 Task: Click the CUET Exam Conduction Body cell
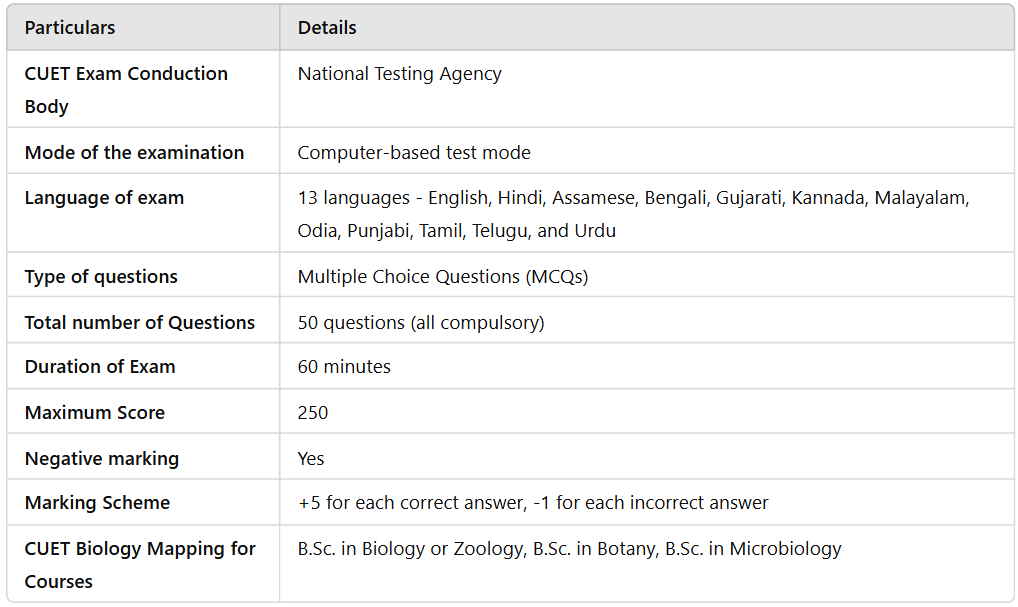[x=126, y=90]
